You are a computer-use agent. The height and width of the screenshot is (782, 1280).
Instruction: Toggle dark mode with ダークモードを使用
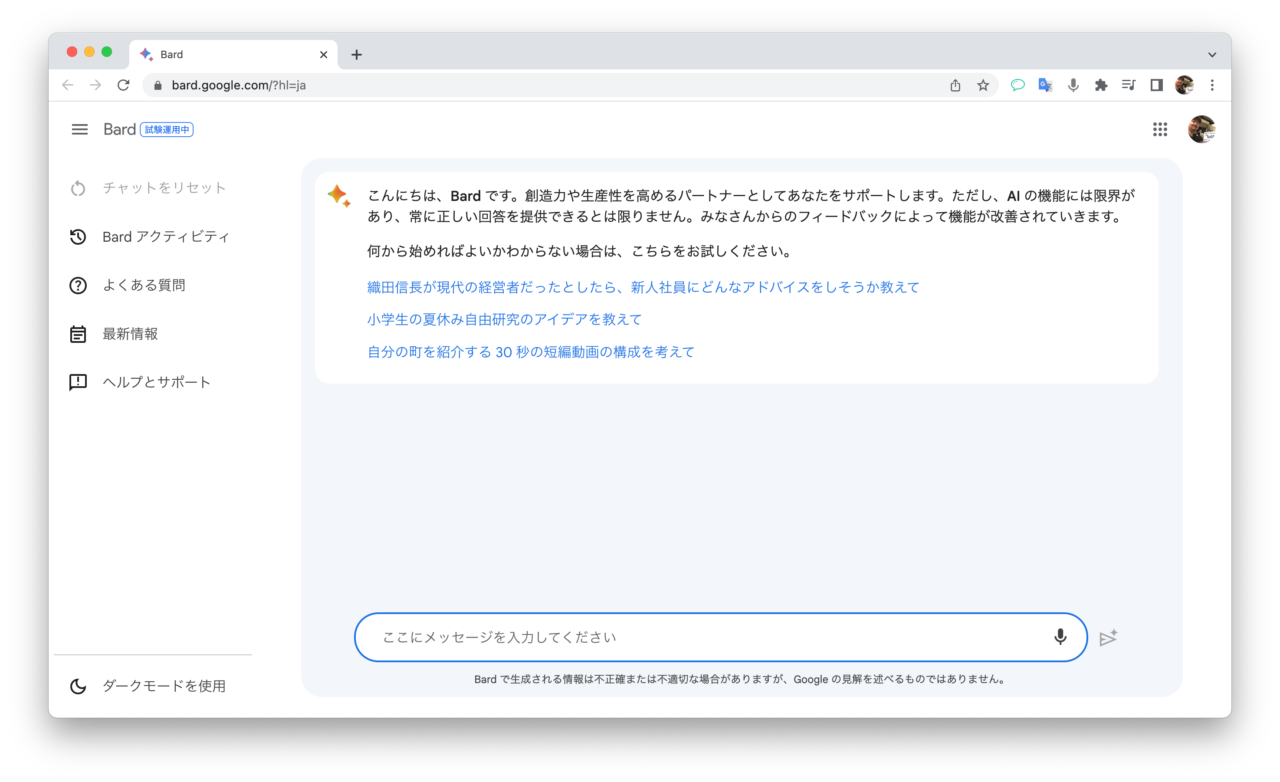163,686
